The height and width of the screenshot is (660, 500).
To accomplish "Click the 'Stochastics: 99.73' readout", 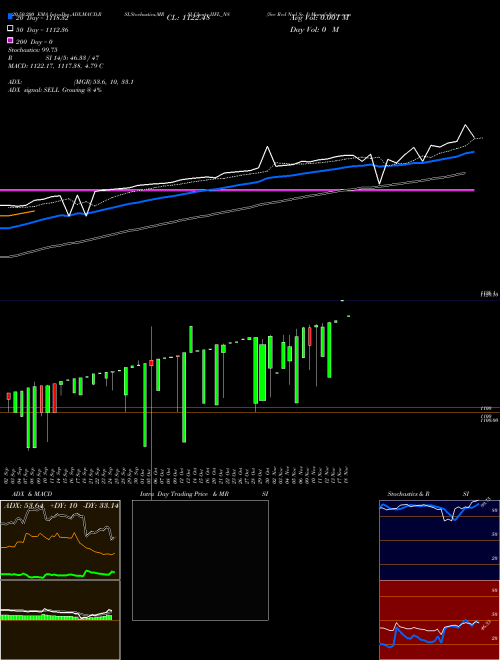I will tap(33, 50).
